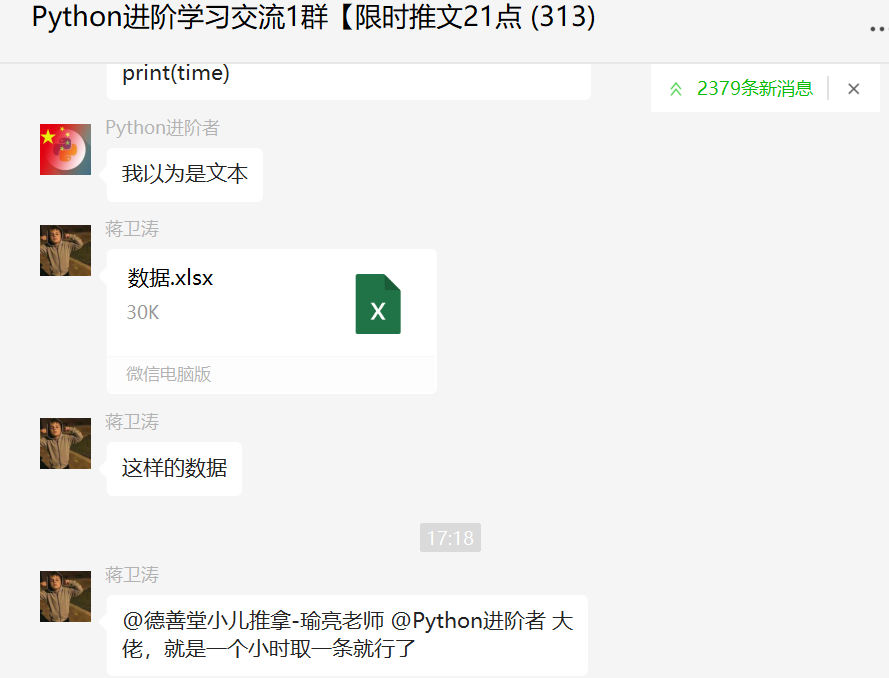Open the green Excel file icon
Image resolution: width=889 pixels, height=678 pixels.
378,304
